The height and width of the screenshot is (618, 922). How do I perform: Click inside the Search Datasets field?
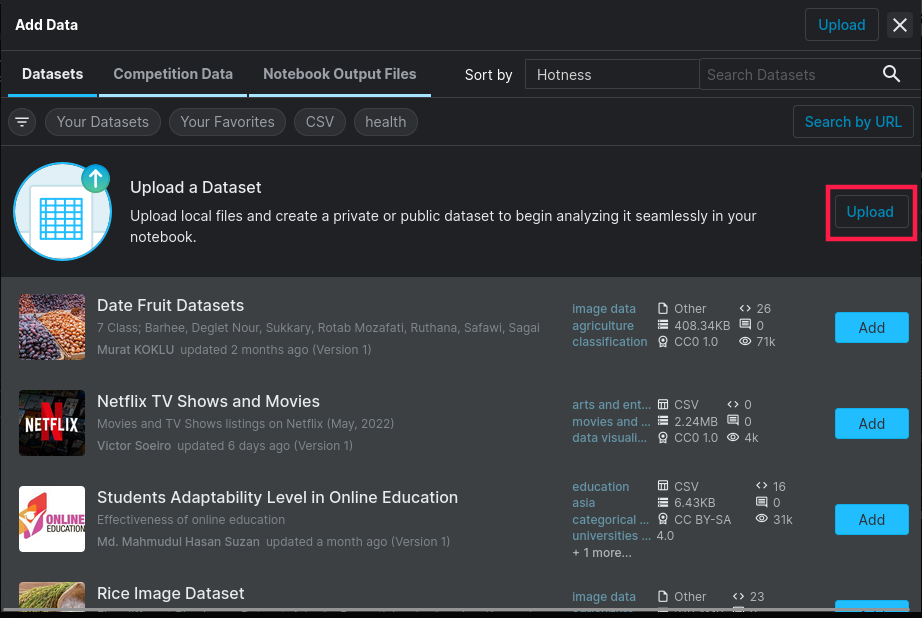click(790, 74)
